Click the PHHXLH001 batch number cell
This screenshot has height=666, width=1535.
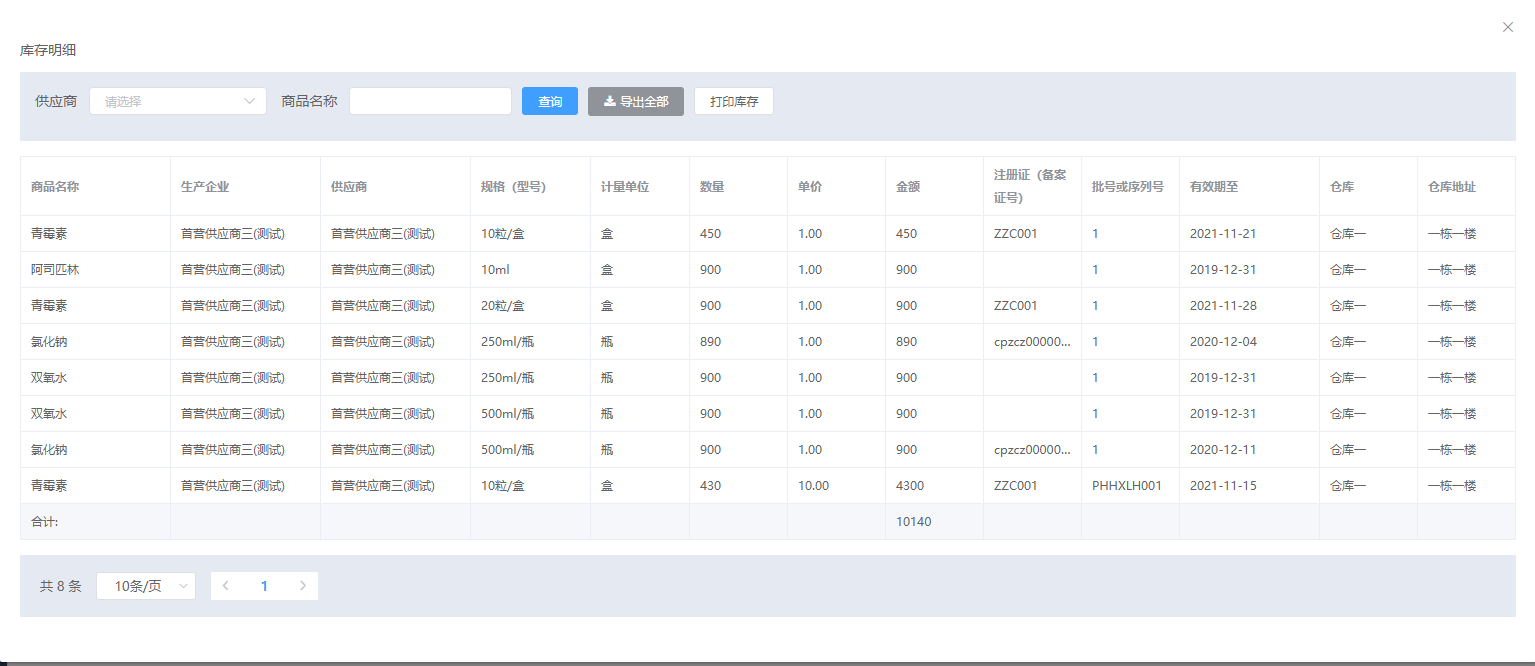1126,486
